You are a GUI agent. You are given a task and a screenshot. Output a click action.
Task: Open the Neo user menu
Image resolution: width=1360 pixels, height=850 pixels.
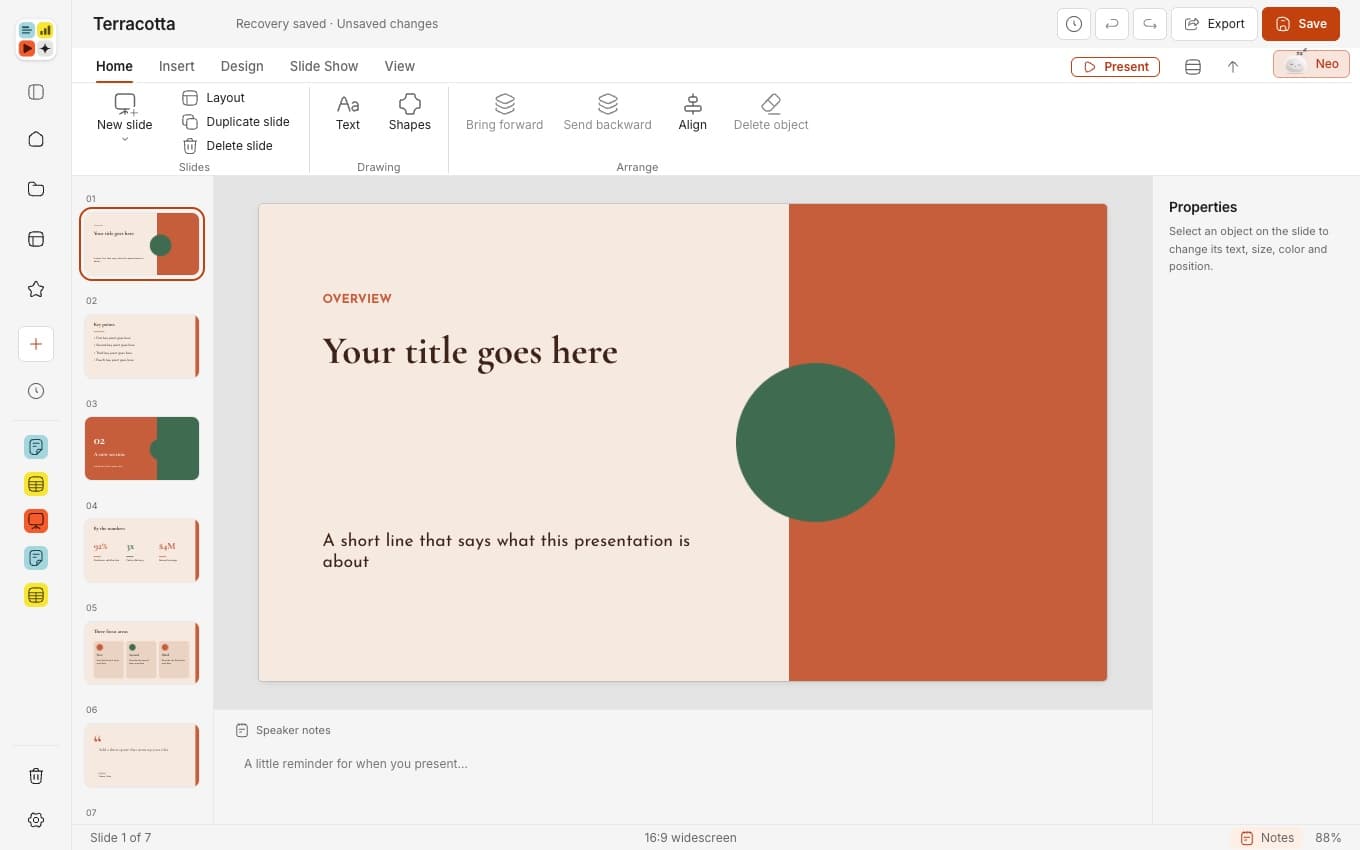click(x=1311, y=64)
